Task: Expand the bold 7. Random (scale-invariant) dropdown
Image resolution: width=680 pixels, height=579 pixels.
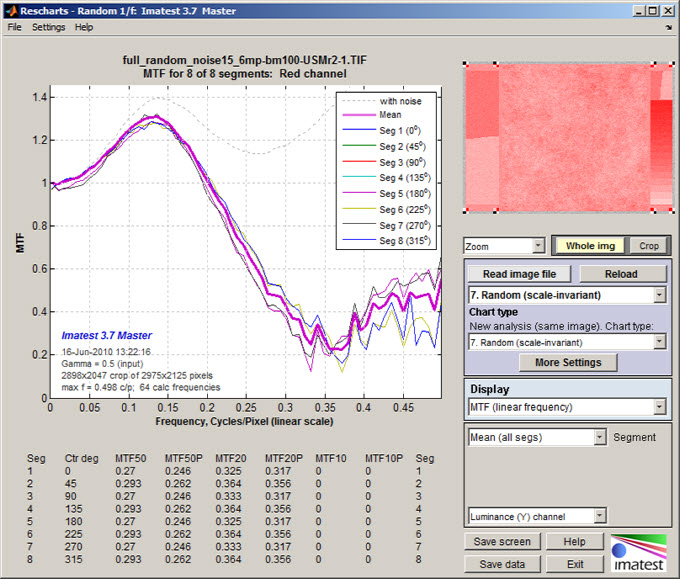Action: click(567, 295)
